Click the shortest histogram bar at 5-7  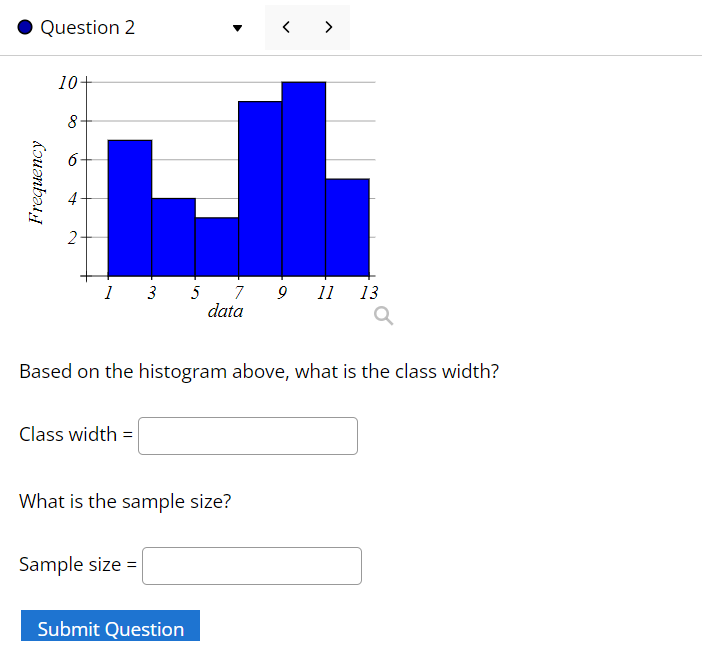(217, 247)
